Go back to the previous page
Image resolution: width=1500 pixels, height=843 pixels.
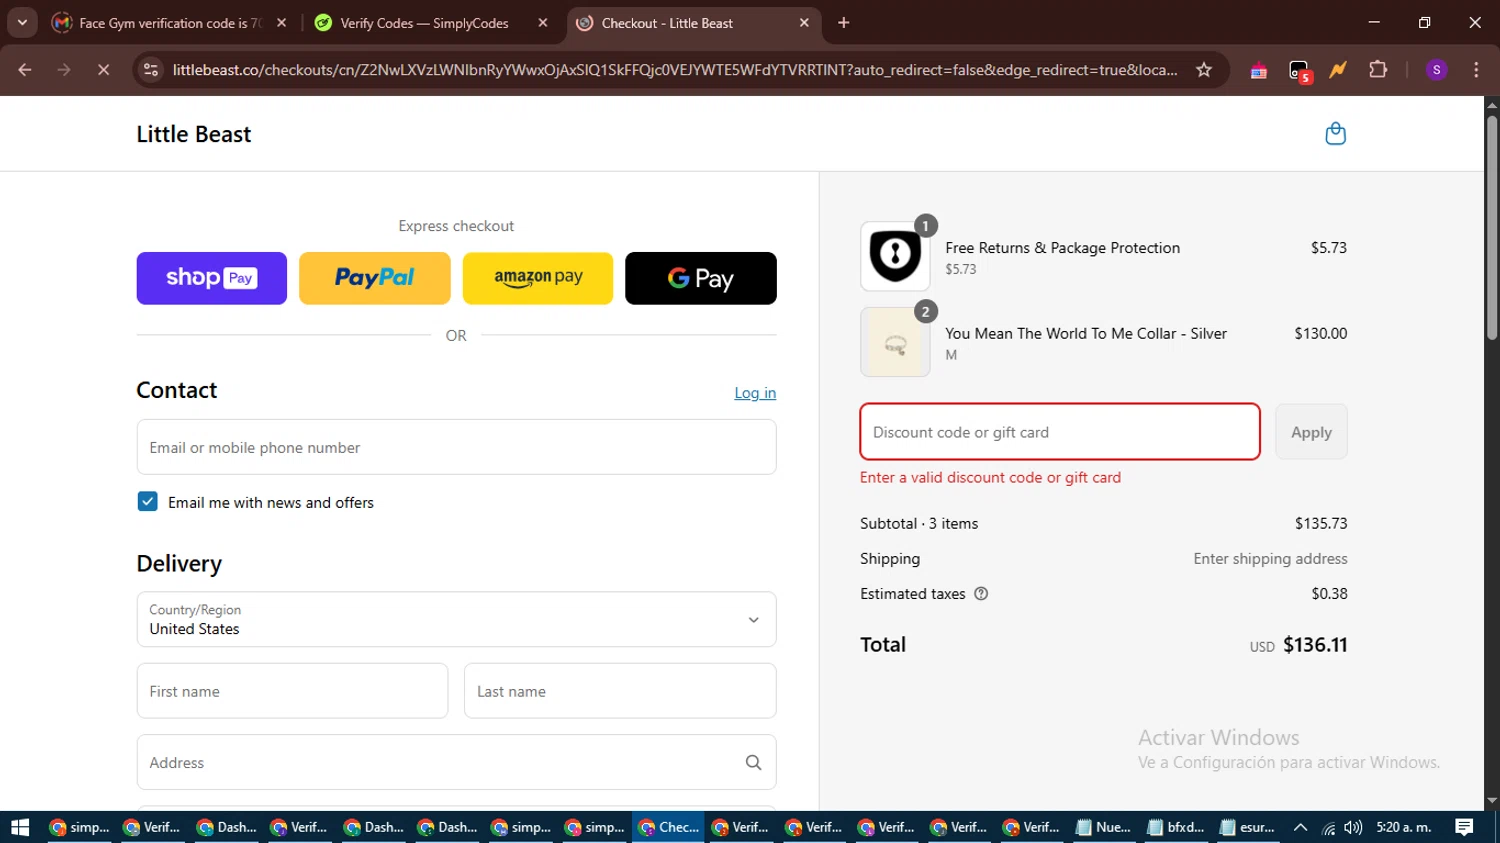point(25,70)
